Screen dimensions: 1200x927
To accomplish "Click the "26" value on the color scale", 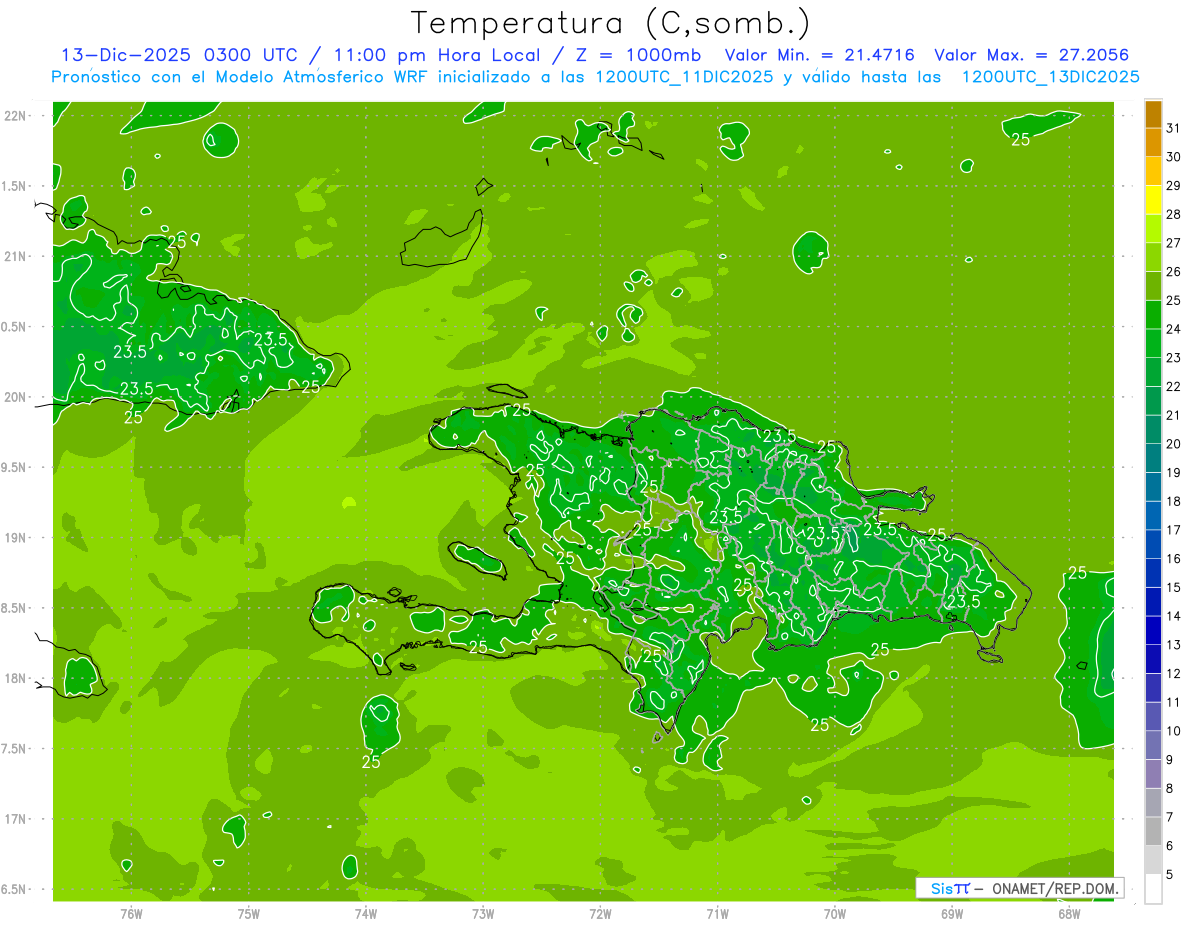I will pyautogui.click(x=1174, y=271).
